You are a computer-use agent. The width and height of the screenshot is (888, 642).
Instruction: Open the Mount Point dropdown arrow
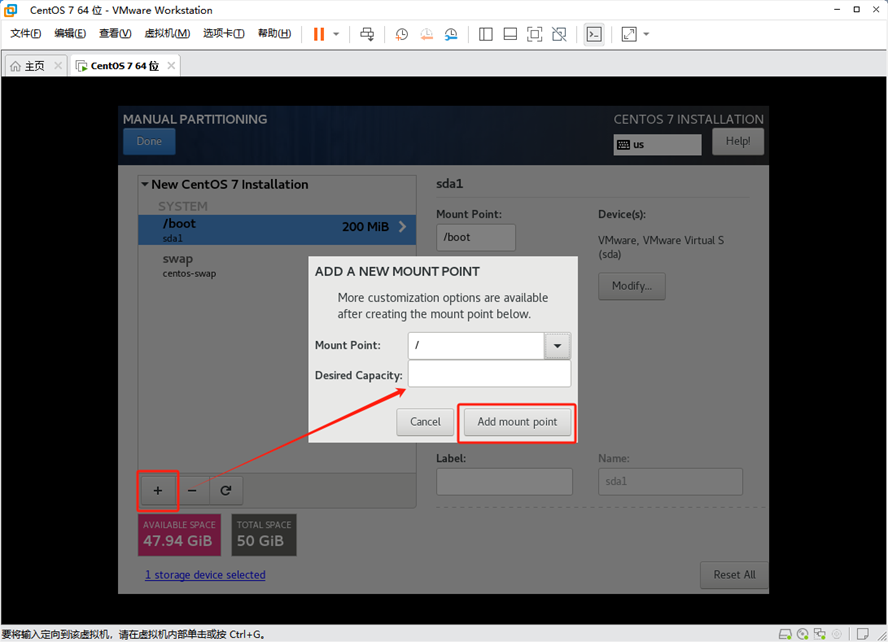coord(557,345)
